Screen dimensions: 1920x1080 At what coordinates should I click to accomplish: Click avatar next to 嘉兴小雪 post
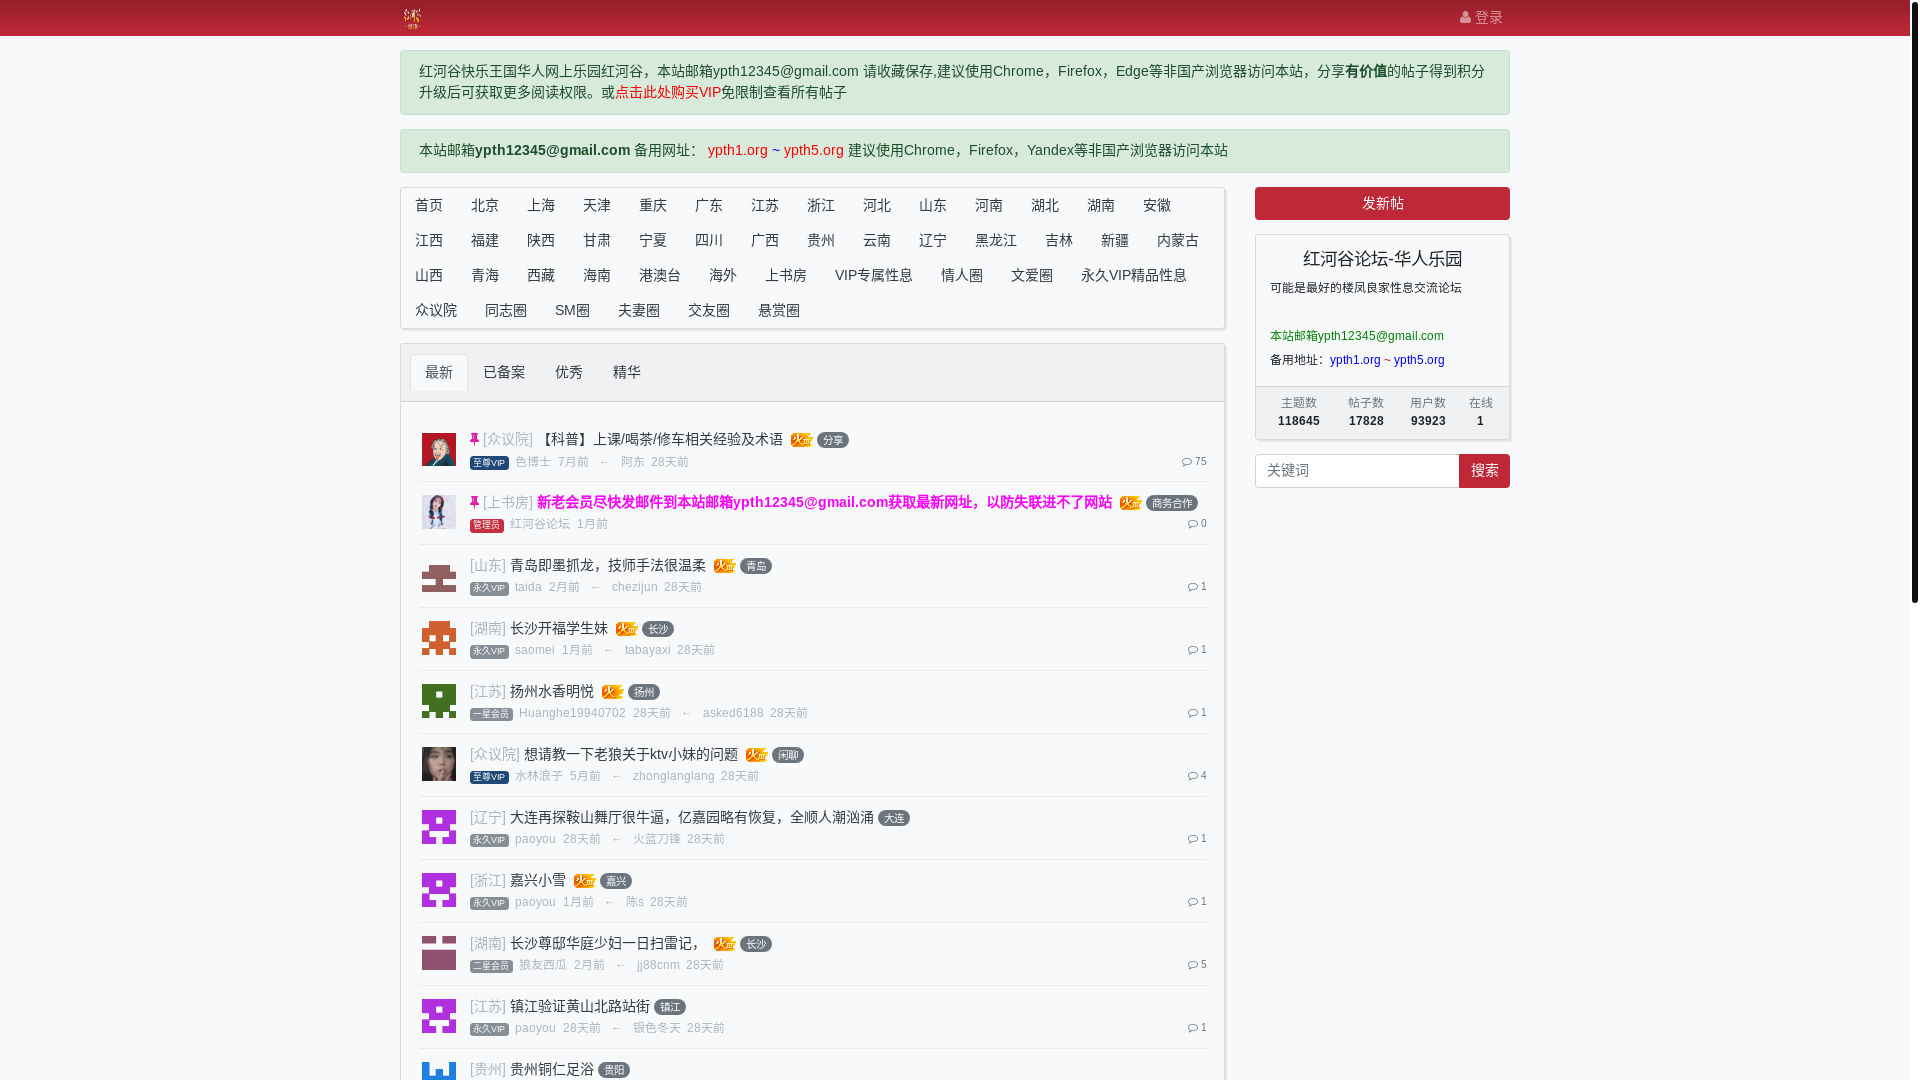click(x=438, y=890)
